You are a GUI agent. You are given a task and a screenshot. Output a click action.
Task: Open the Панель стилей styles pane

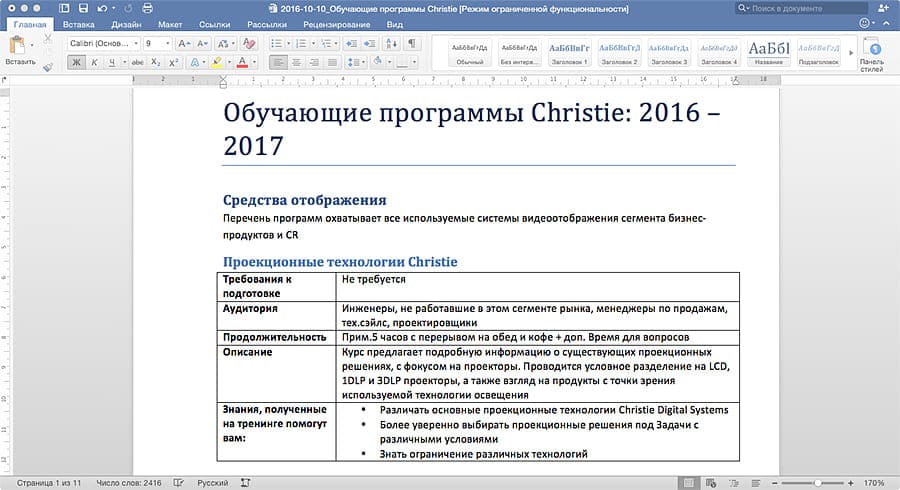pos(871,55)
